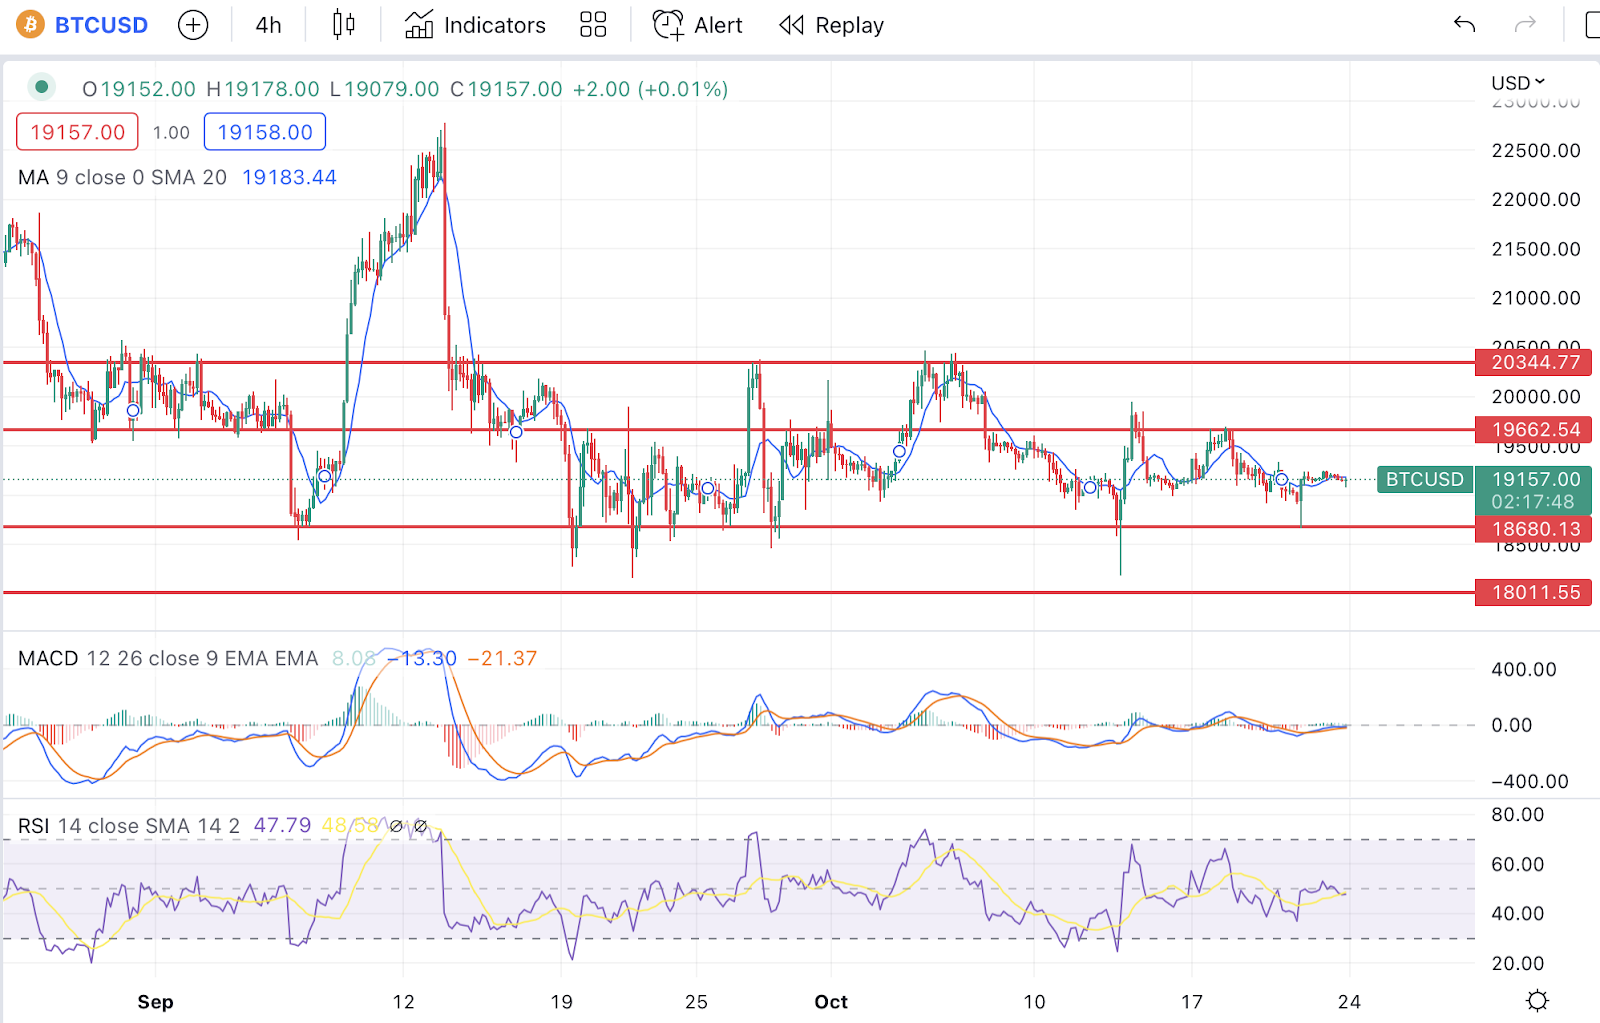The image size is (1600, 1023).
Task: Open the 4h timeframe selector
Action: click(x=268, y=25)
